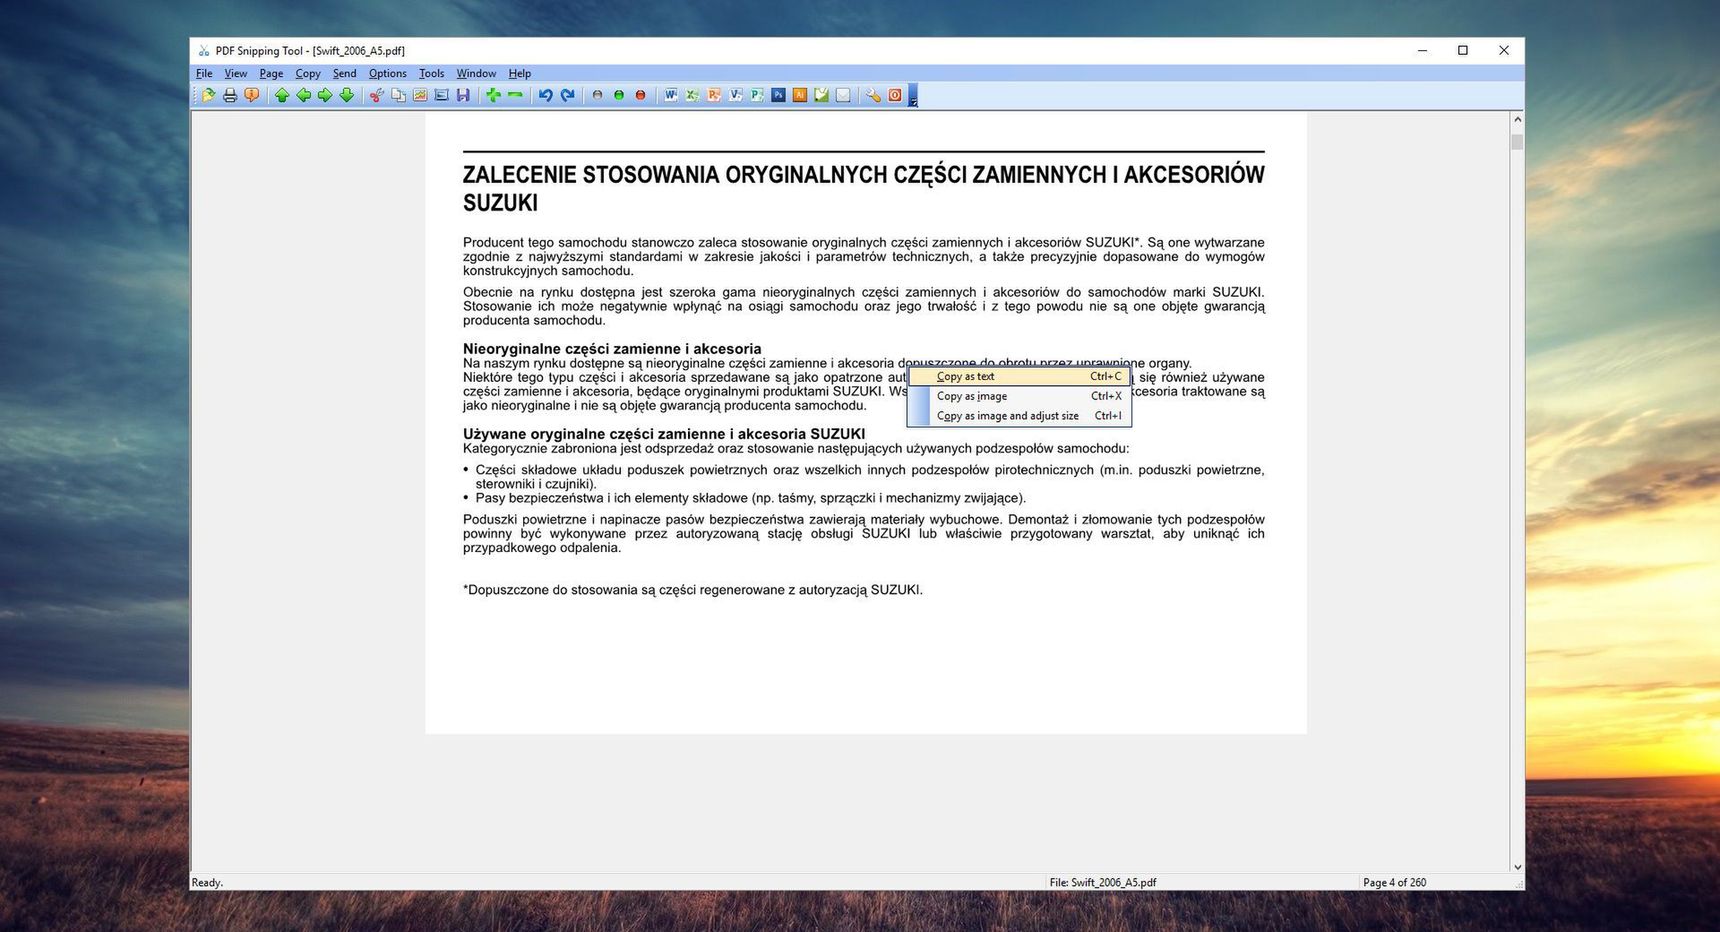
Task: Click the 'File: Swift_2006_A5.pdf' status text
Action: coord(1102,883)
